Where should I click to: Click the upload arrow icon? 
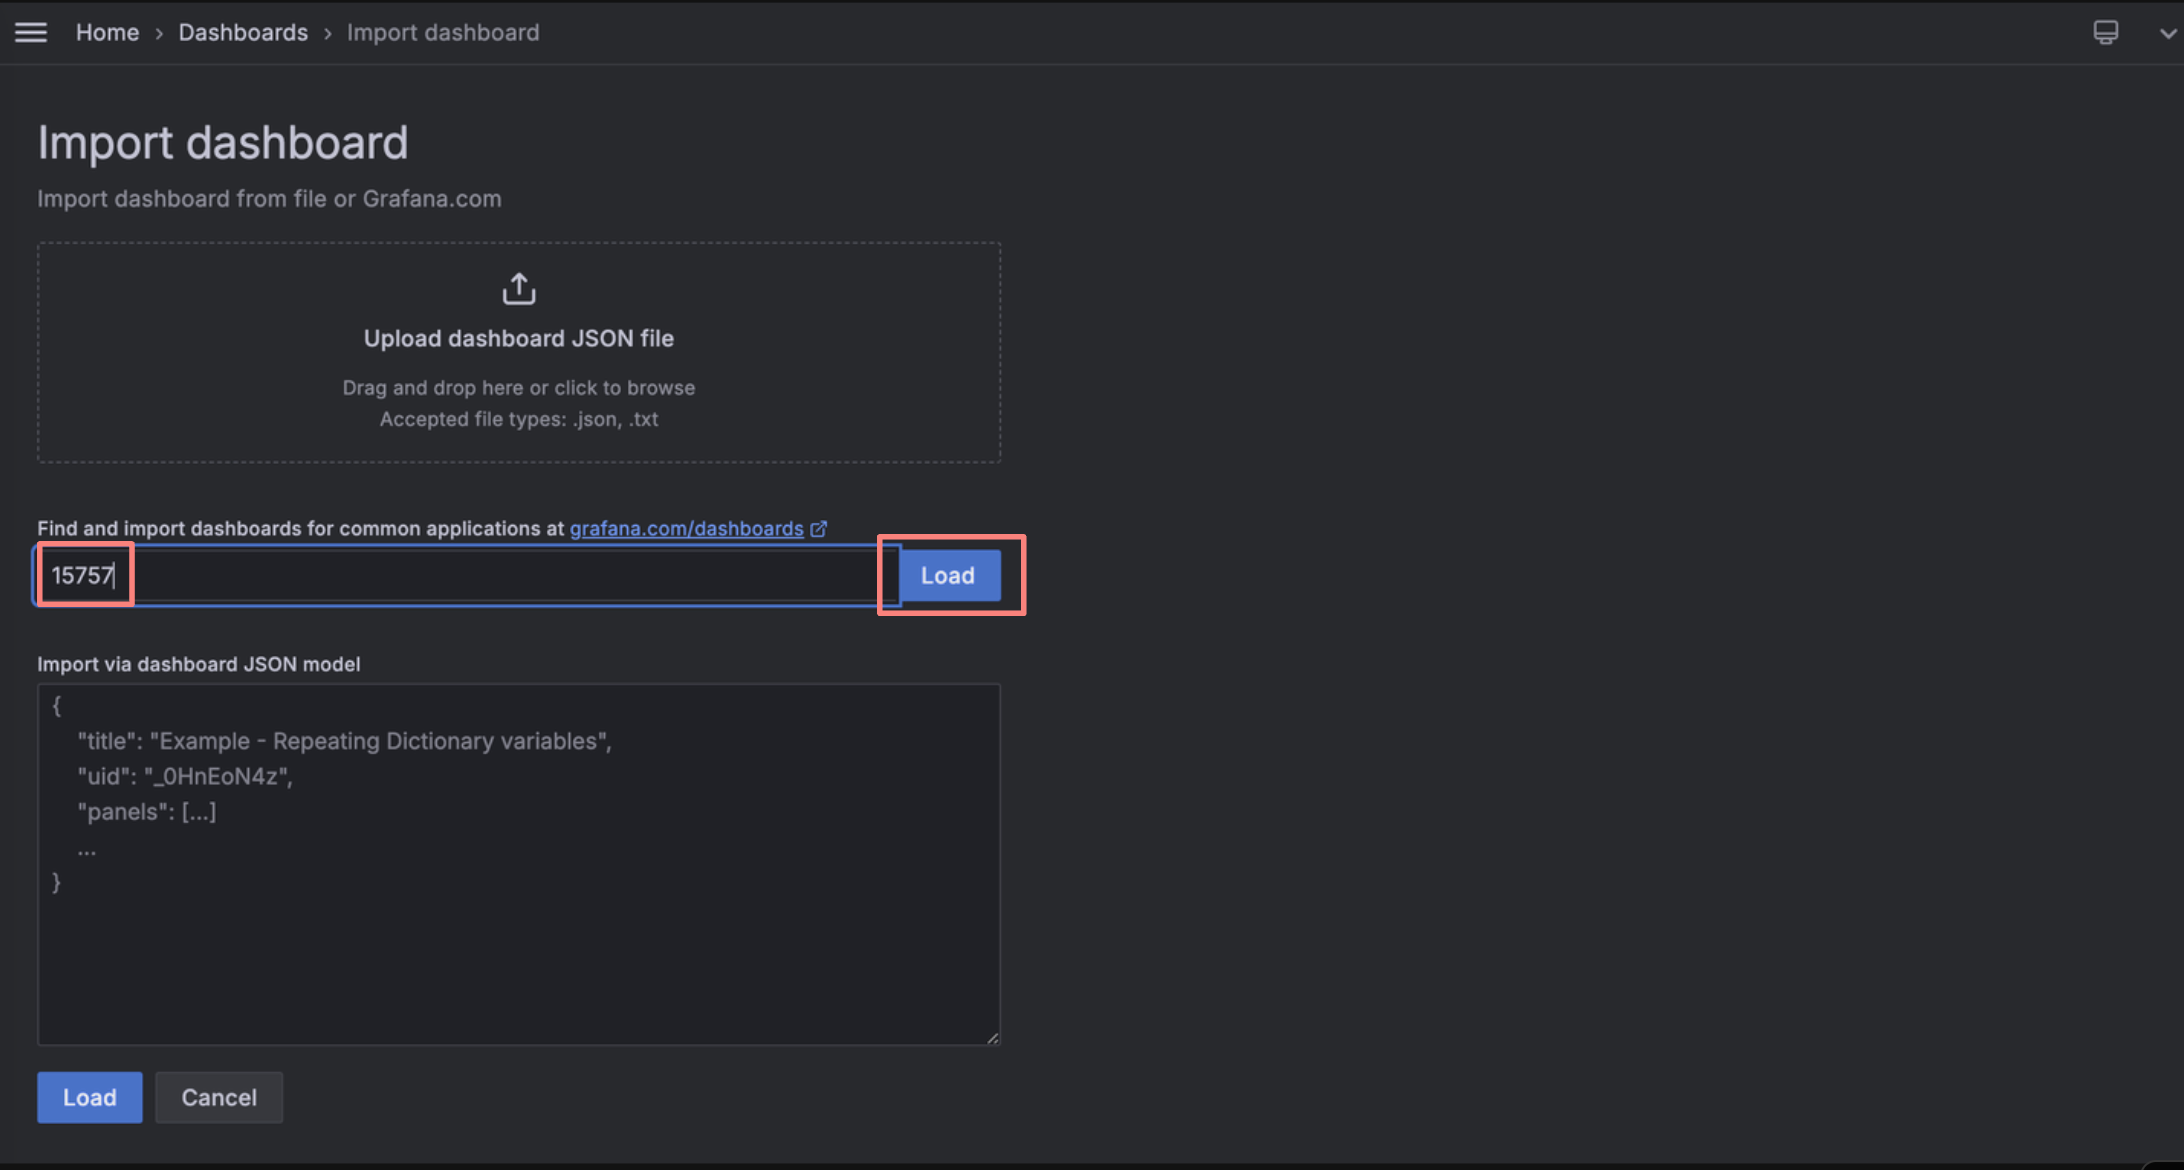click(518, 289)
